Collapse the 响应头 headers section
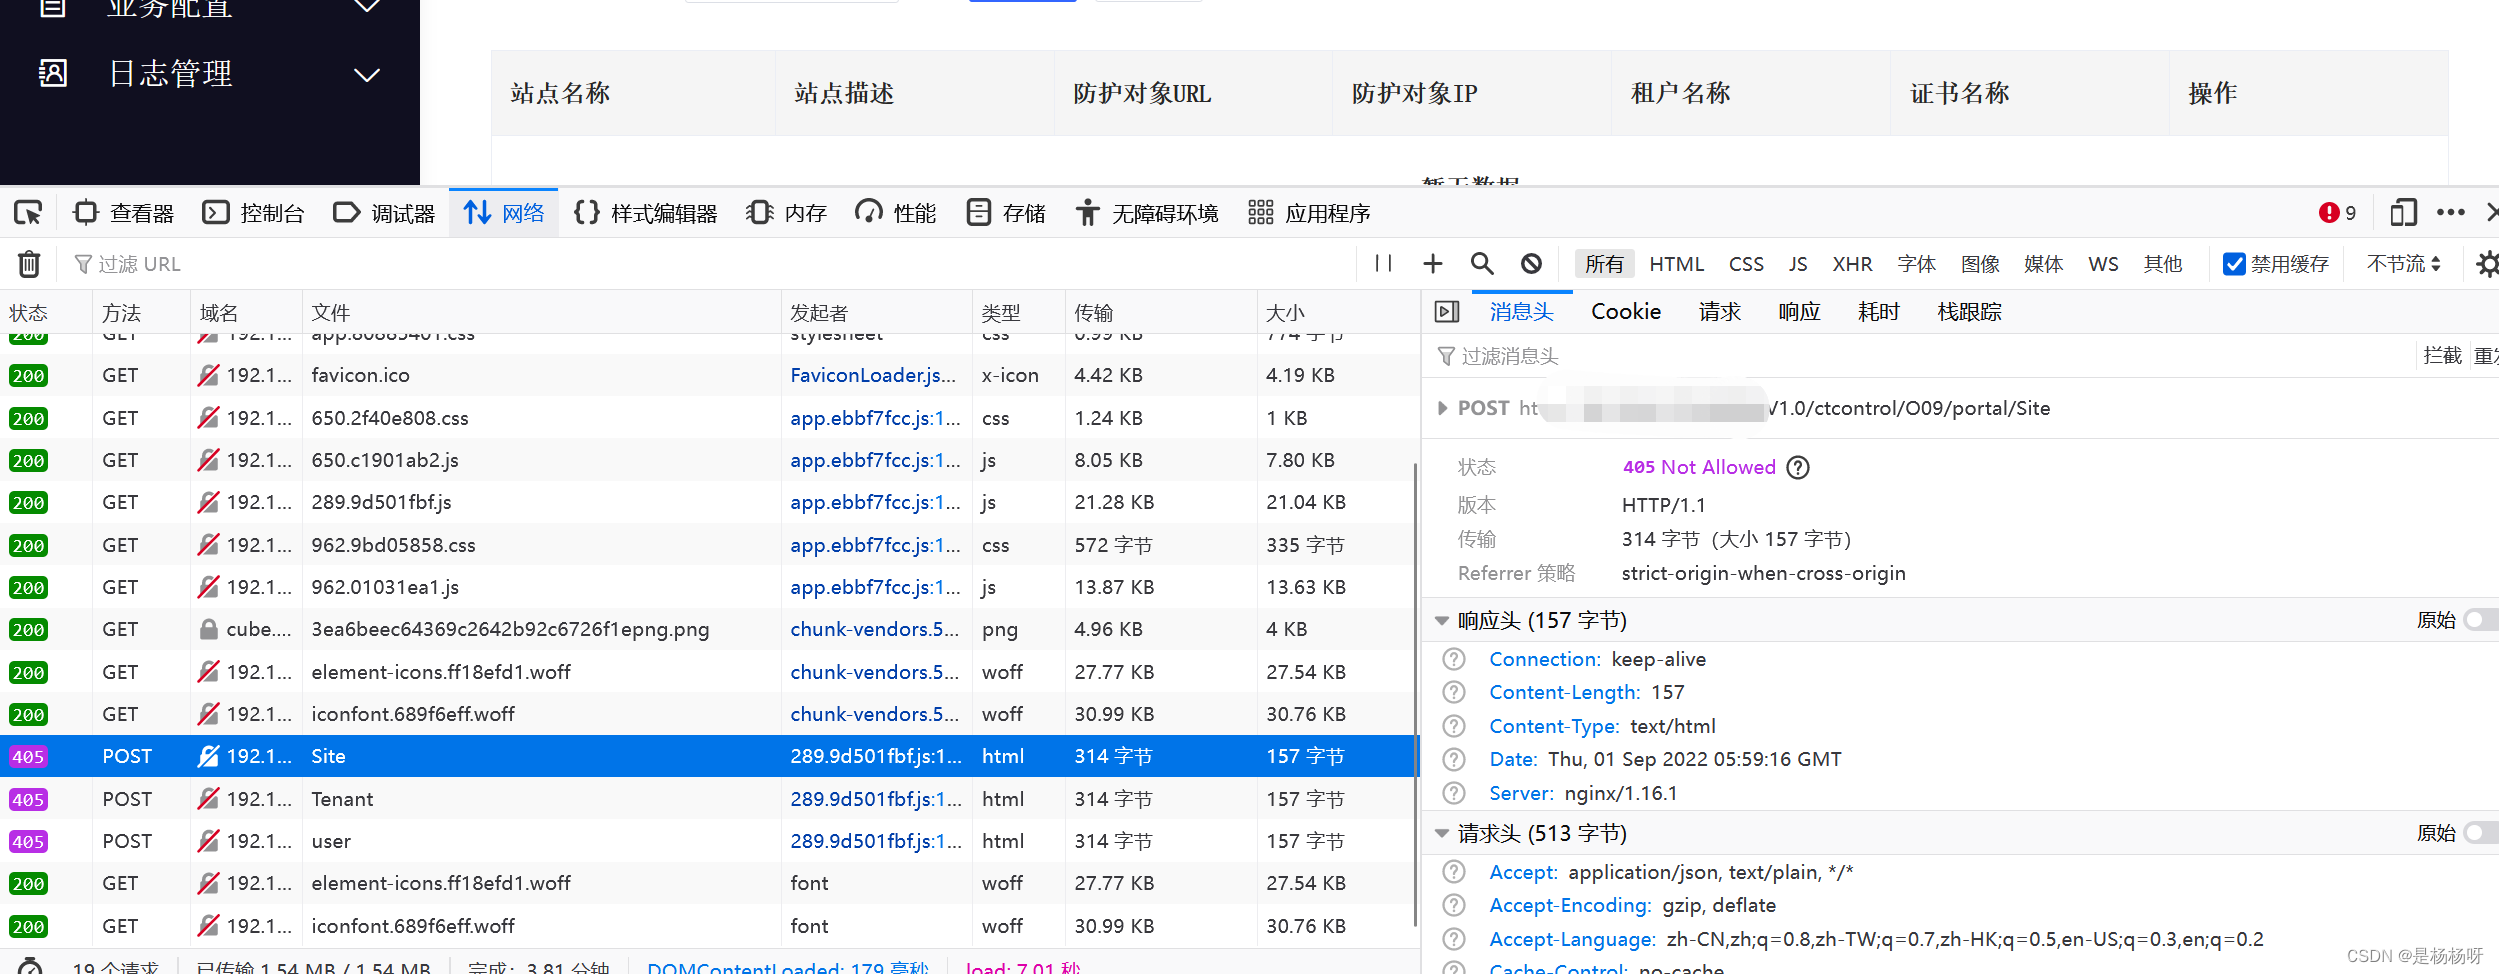 (x=1441, y=620)
